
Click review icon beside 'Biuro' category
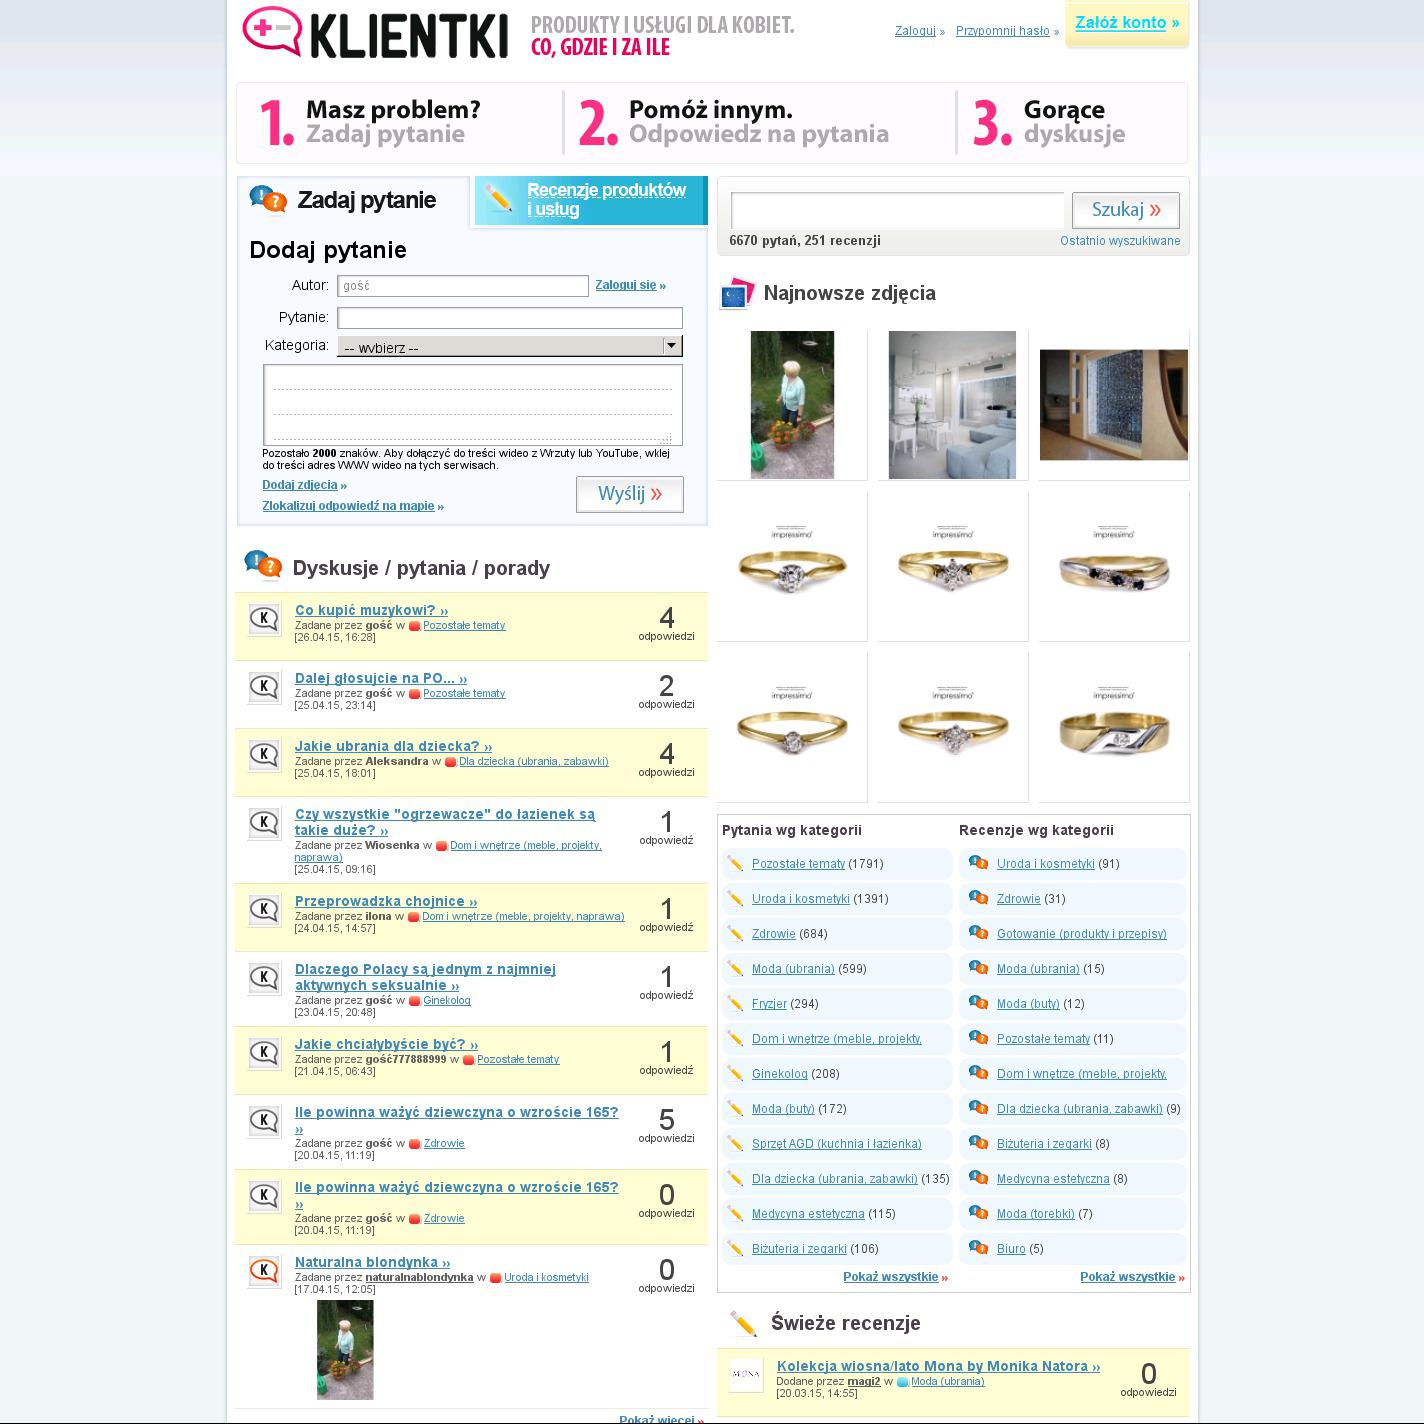click(979, 1249)
